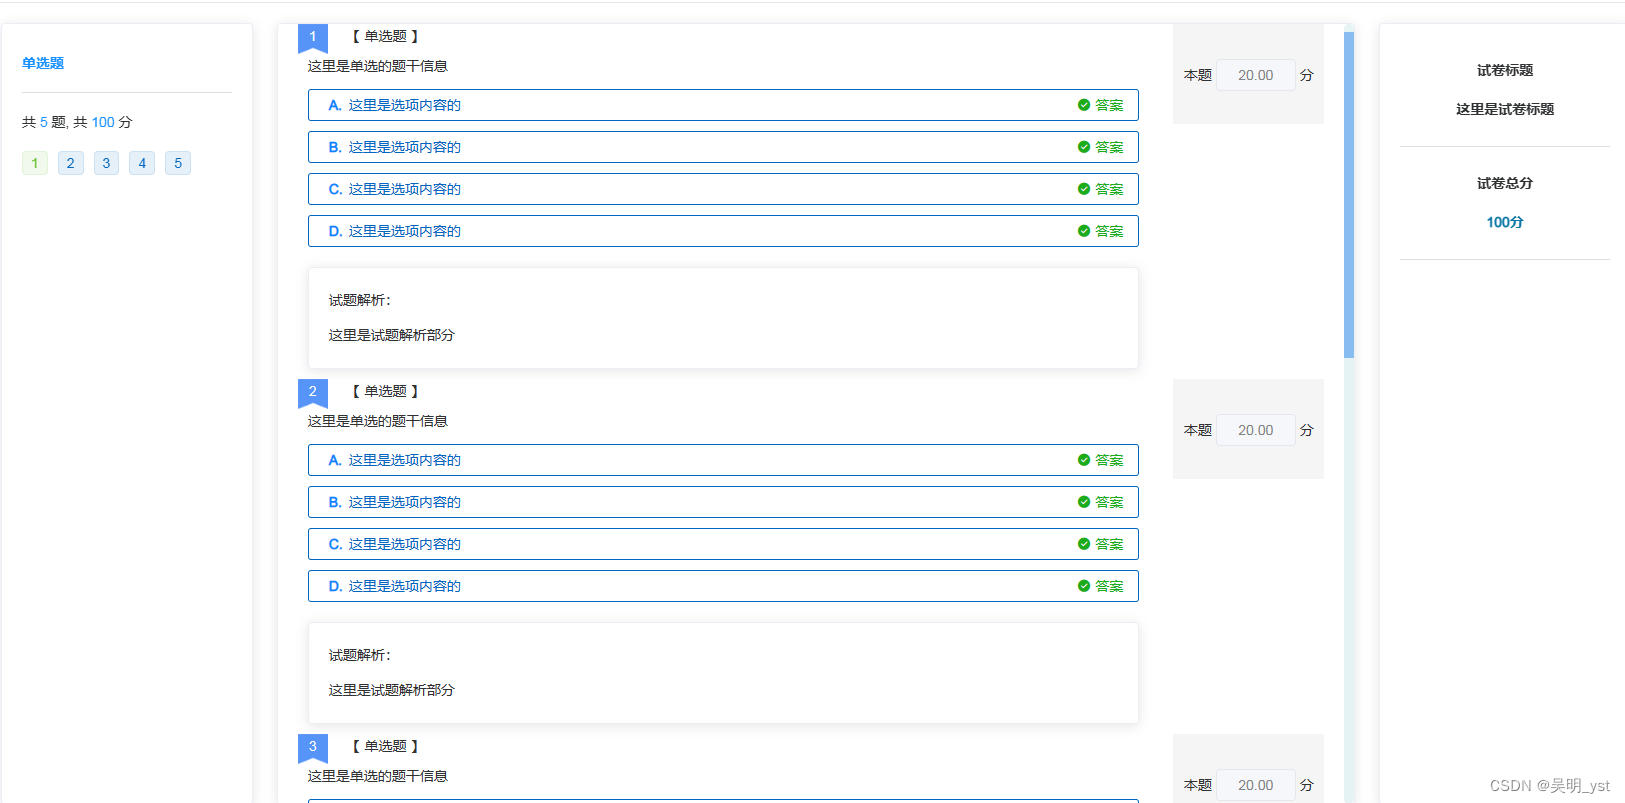Screen dimensions: 1625x803
Task: Open the 单选题 section link
Action: click(43, 63)
